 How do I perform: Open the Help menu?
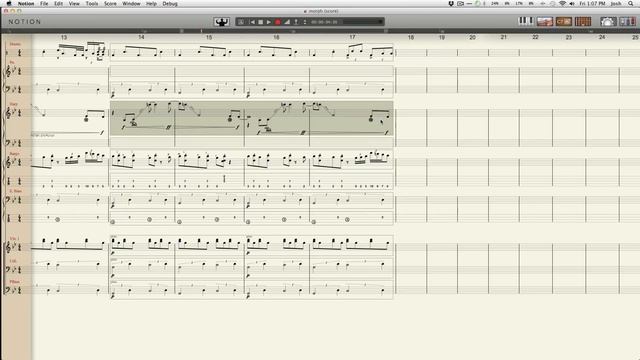point(151,4)
